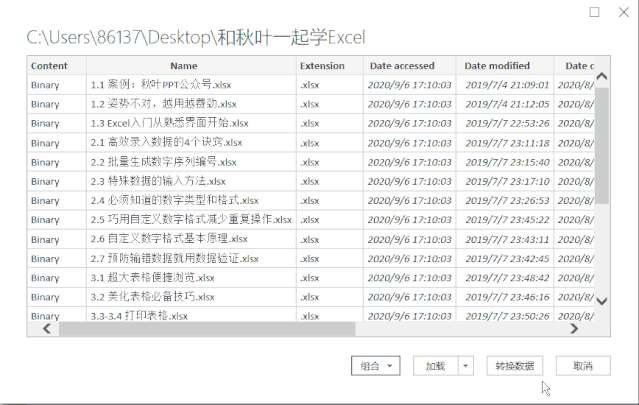Select file 3.3-3.4 打印表格.xlsx

(x=139, y=316)
